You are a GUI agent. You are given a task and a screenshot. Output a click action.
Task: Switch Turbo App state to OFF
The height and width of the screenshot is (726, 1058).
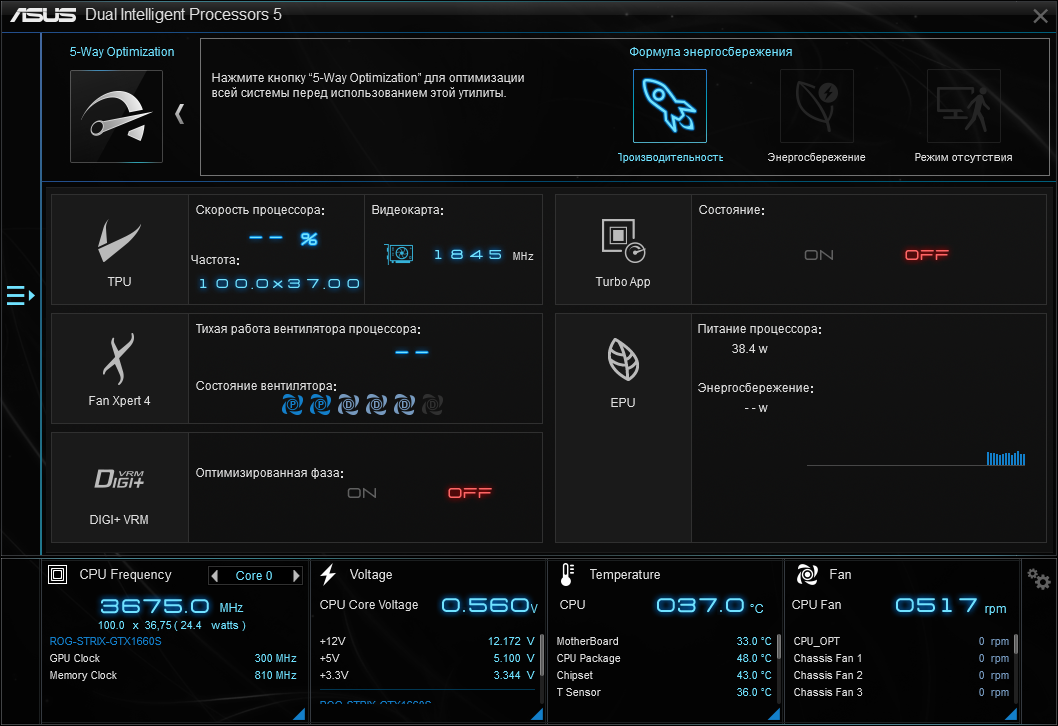tap(926, 254)
